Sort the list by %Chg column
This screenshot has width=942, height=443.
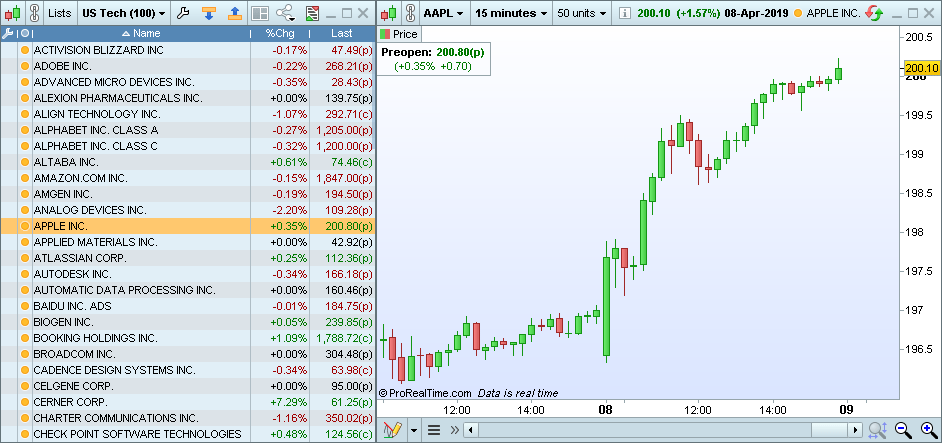pyautogui.click(x=279, y=33)
